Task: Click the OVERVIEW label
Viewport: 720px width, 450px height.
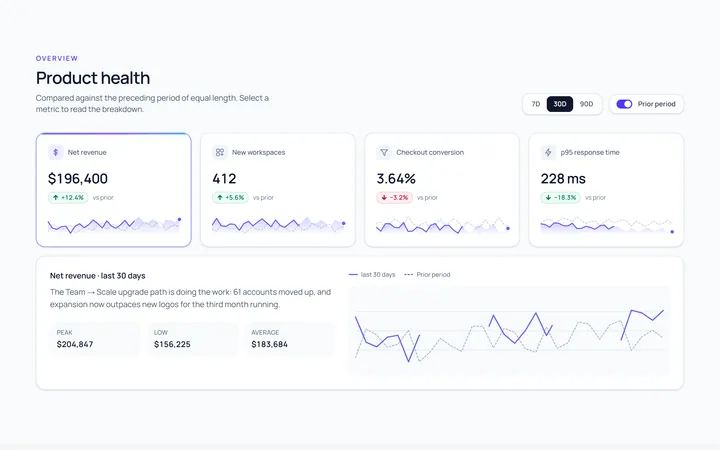Action: point(57,58)
